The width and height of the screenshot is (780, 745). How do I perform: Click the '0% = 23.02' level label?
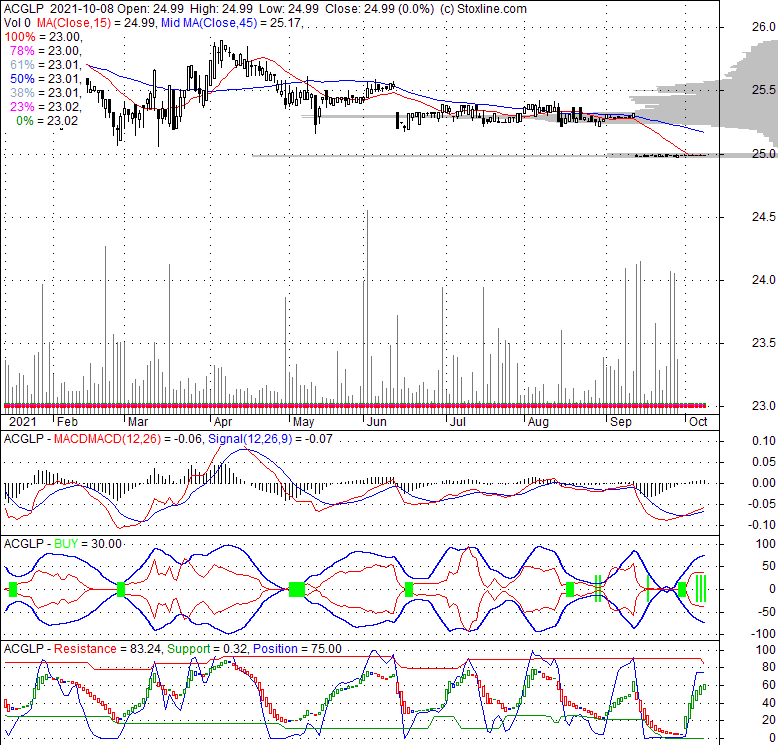coord(47,120)
